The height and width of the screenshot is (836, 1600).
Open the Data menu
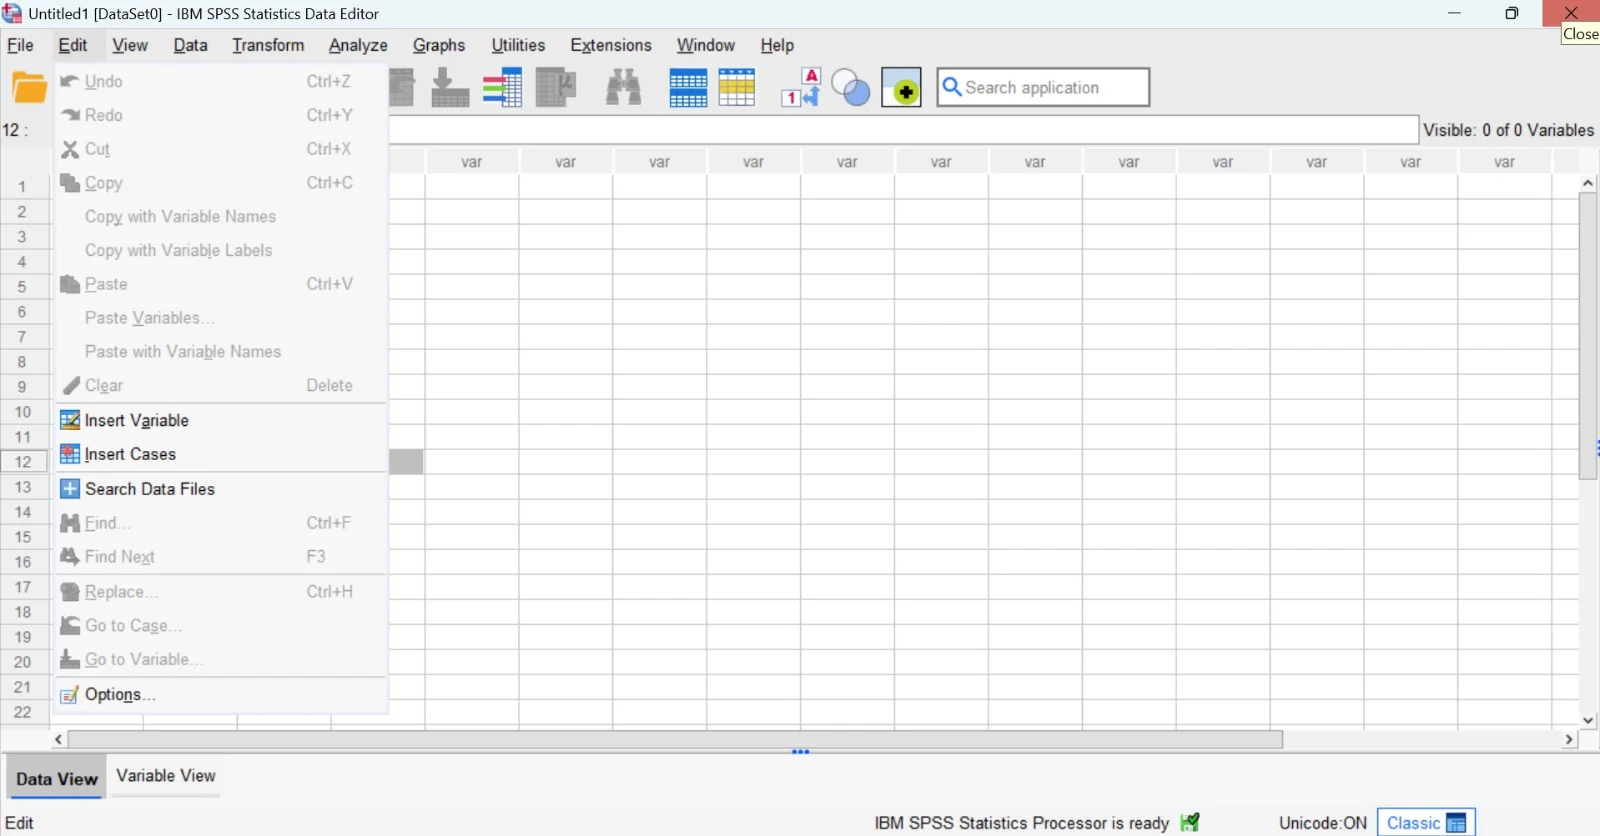[190, 45]
